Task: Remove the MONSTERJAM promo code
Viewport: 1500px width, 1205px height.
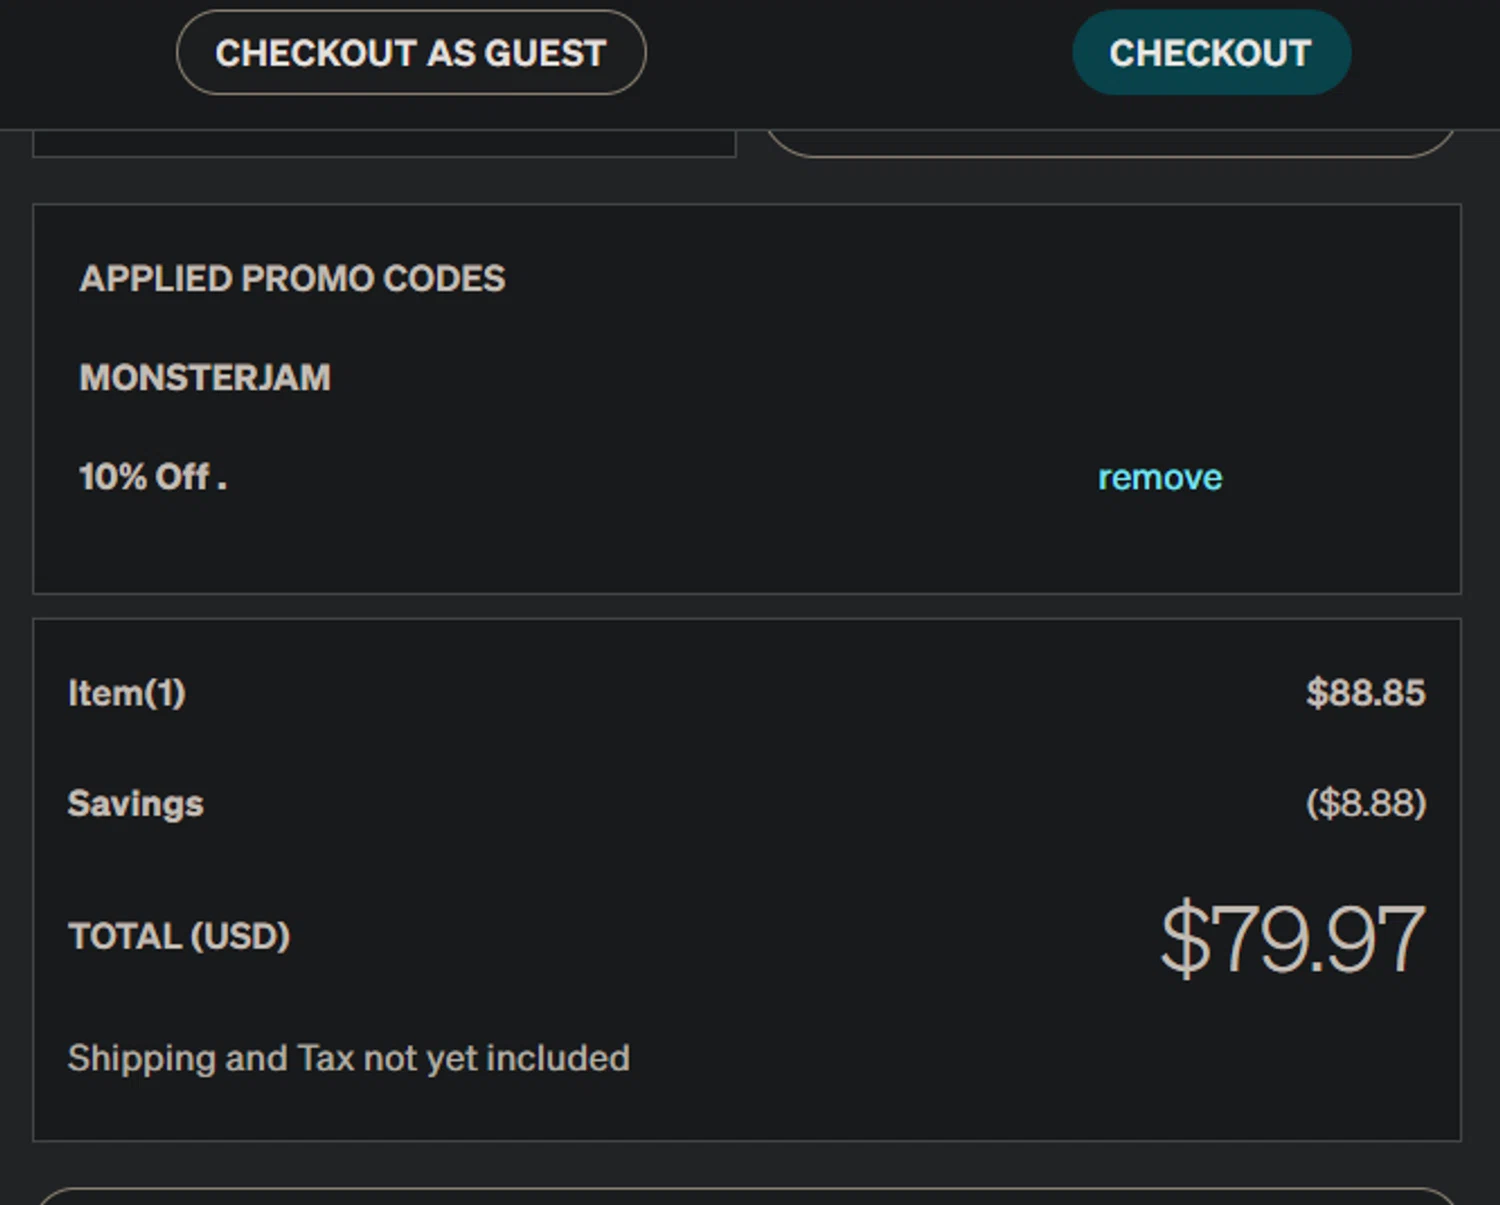Action: 1159,478
